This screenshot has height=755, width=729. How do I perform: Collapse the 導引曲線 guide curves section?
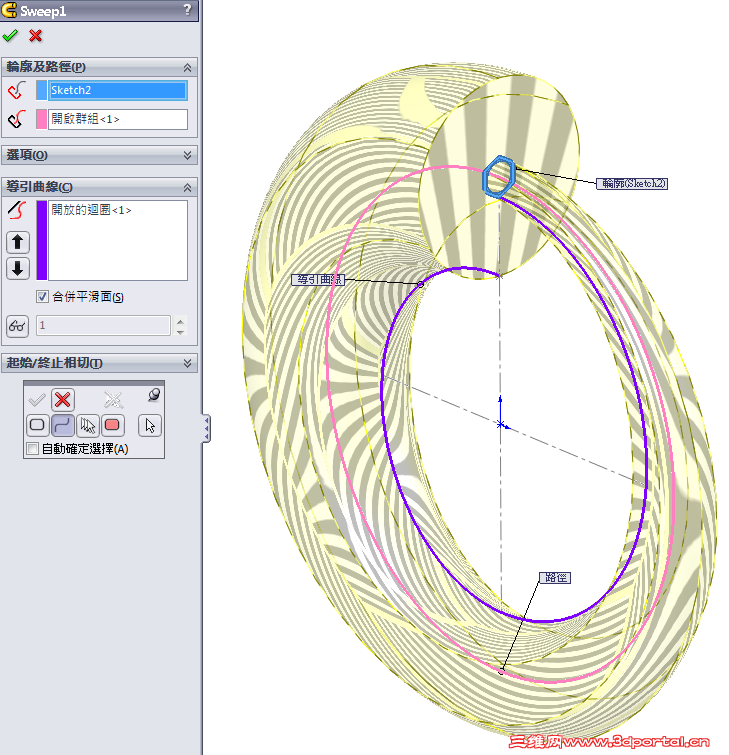(187, 187)
